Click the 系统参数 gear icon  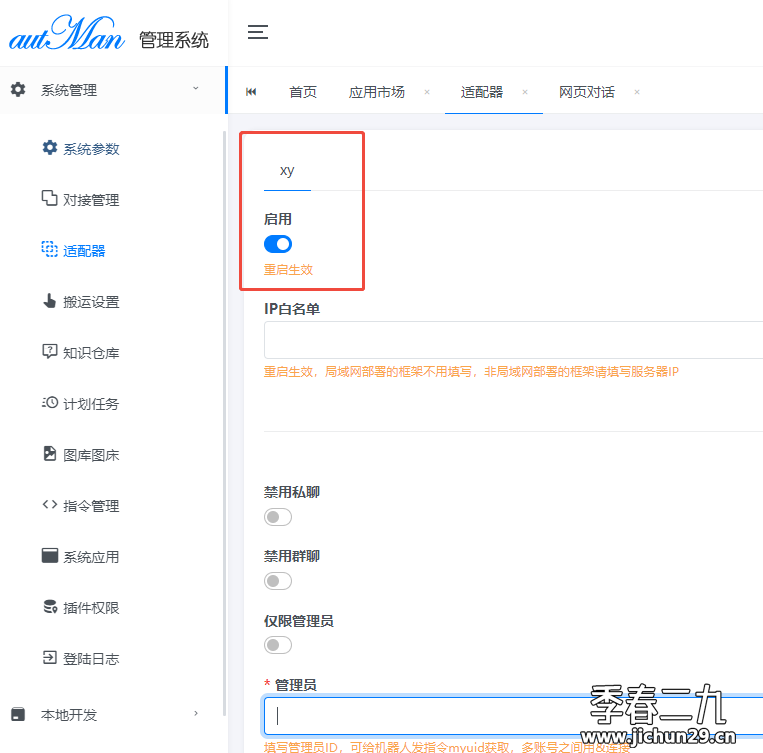point(50,147)
